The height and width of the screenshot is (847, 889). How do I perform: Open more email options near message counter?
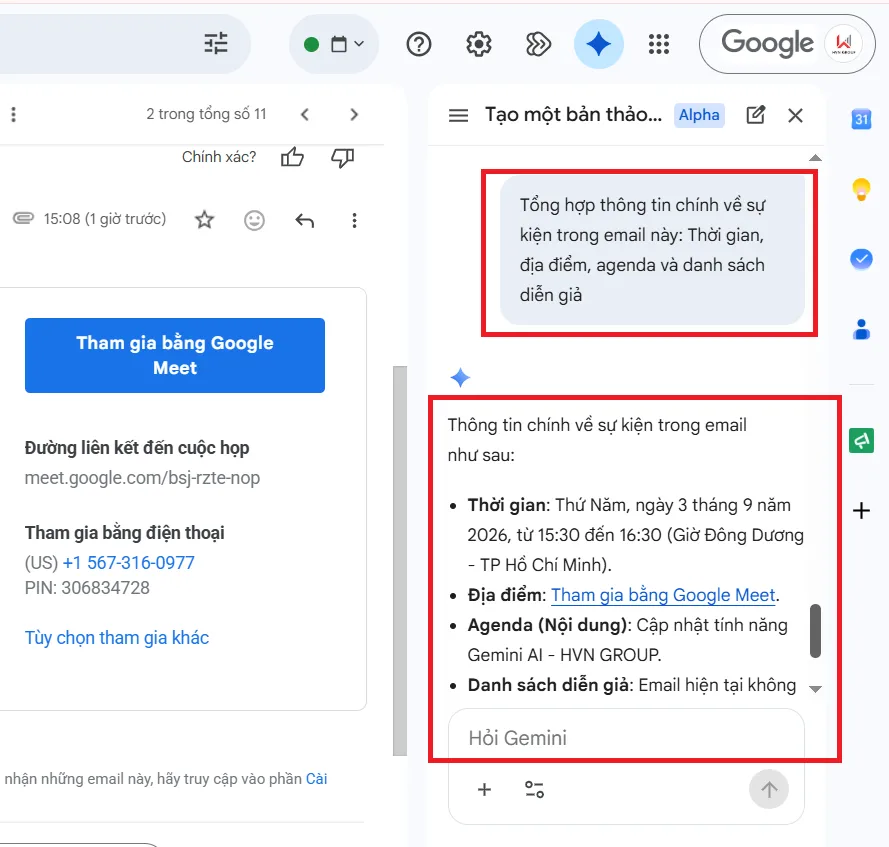pyautogui.click(x=14, y=115)
